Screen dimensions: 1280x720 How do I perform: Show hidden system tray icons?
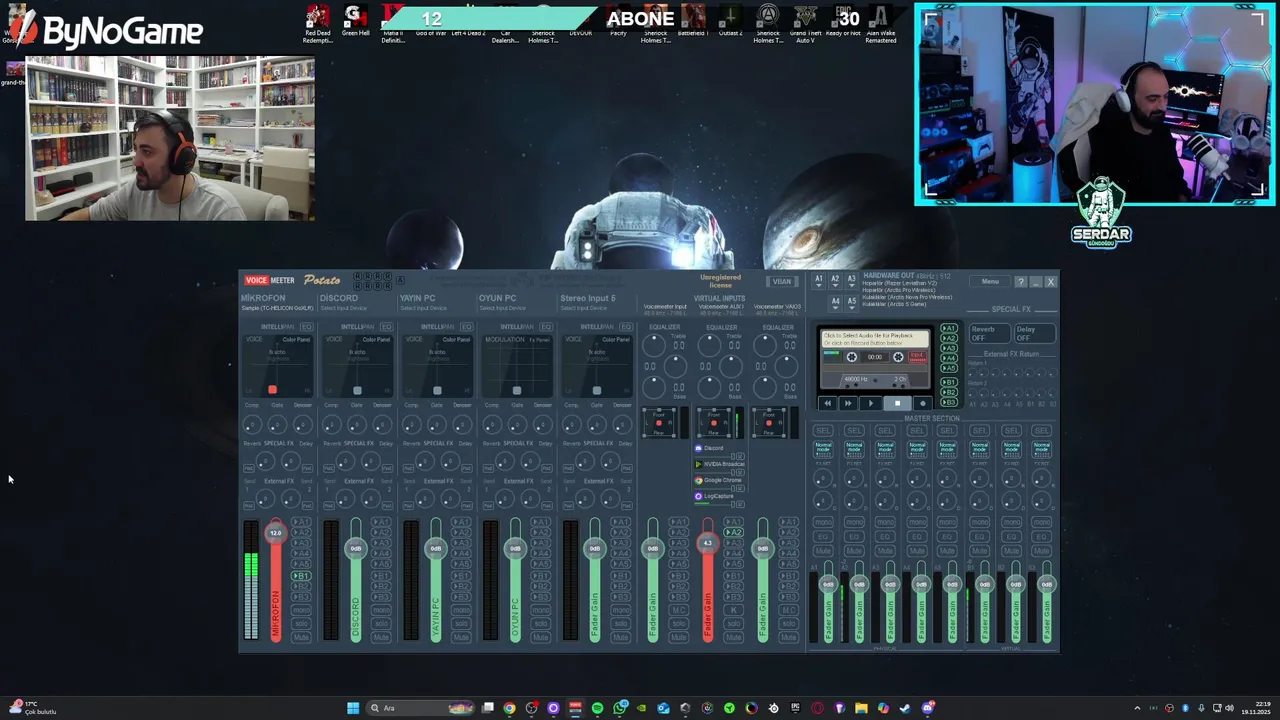point(1137,708)
